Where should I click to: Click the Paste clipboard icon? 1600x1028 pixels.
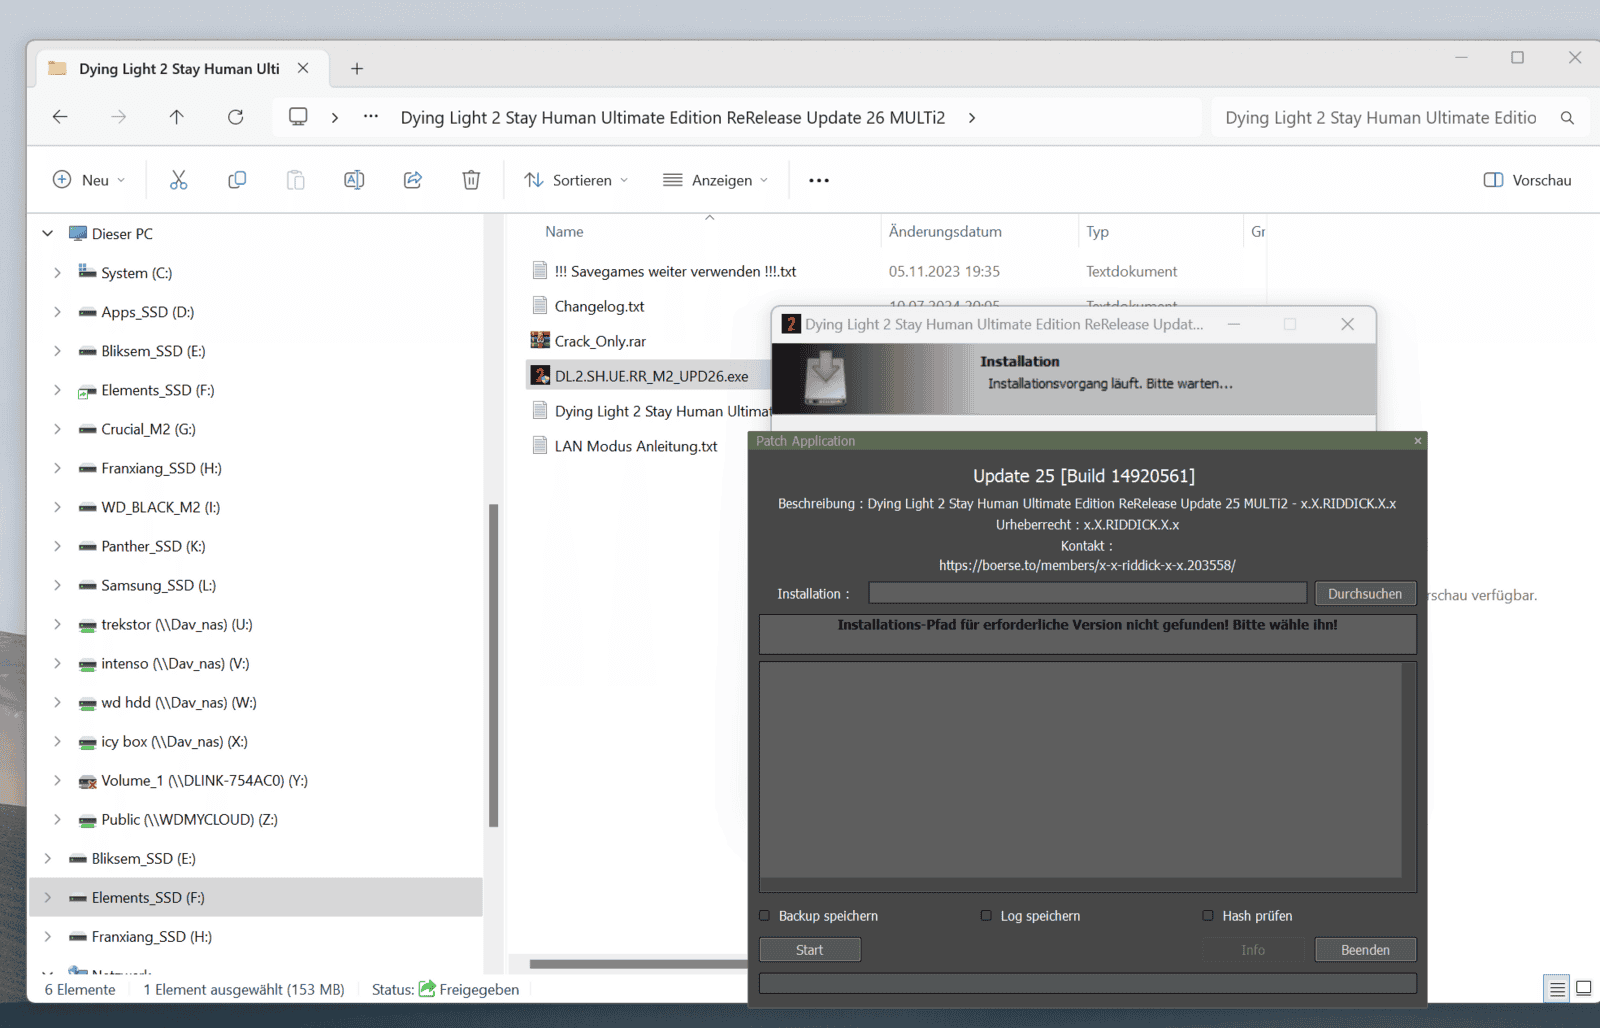(295, 180)
